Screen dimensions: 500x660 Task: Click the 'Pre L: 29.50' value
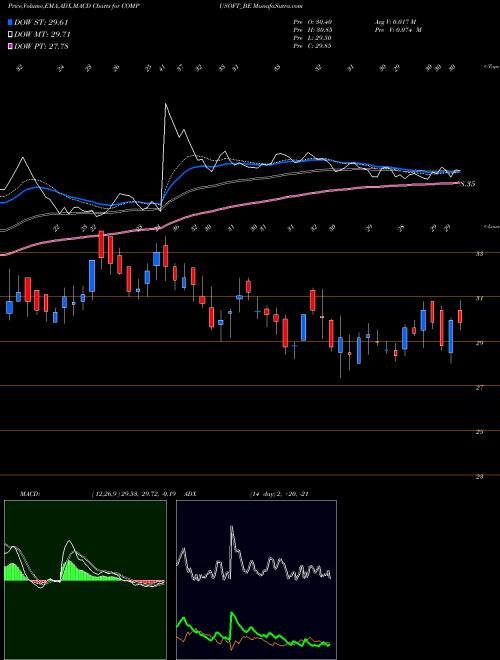point(313,38)
